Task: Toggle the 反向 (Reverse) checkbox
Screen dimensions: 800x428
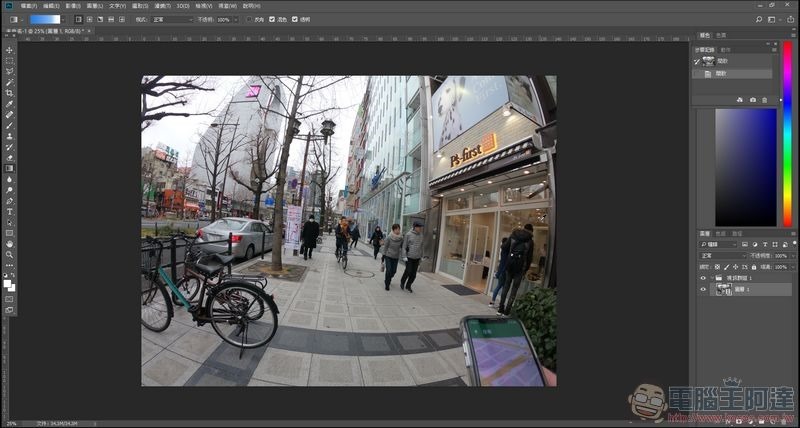Action: pyautogui.click(x=249, y=19)
